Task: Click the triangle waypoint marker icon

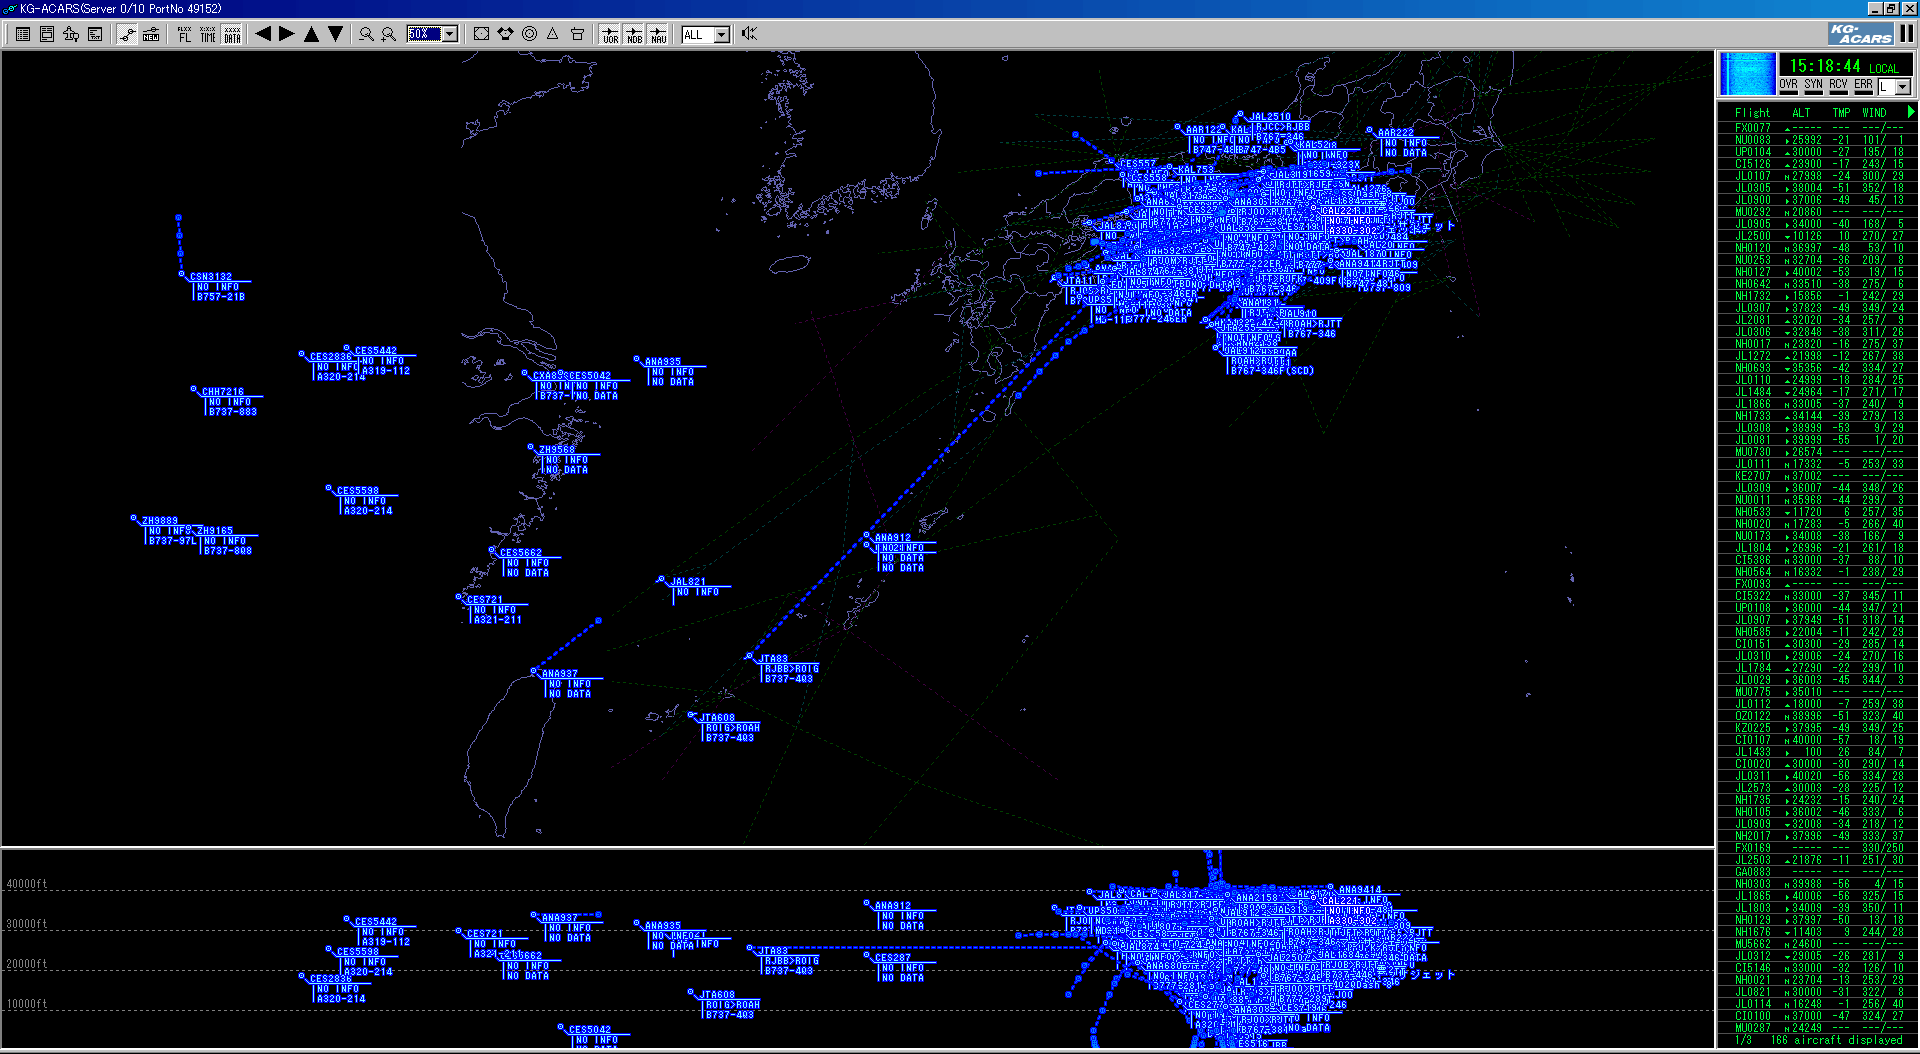Action: [553, 34]
